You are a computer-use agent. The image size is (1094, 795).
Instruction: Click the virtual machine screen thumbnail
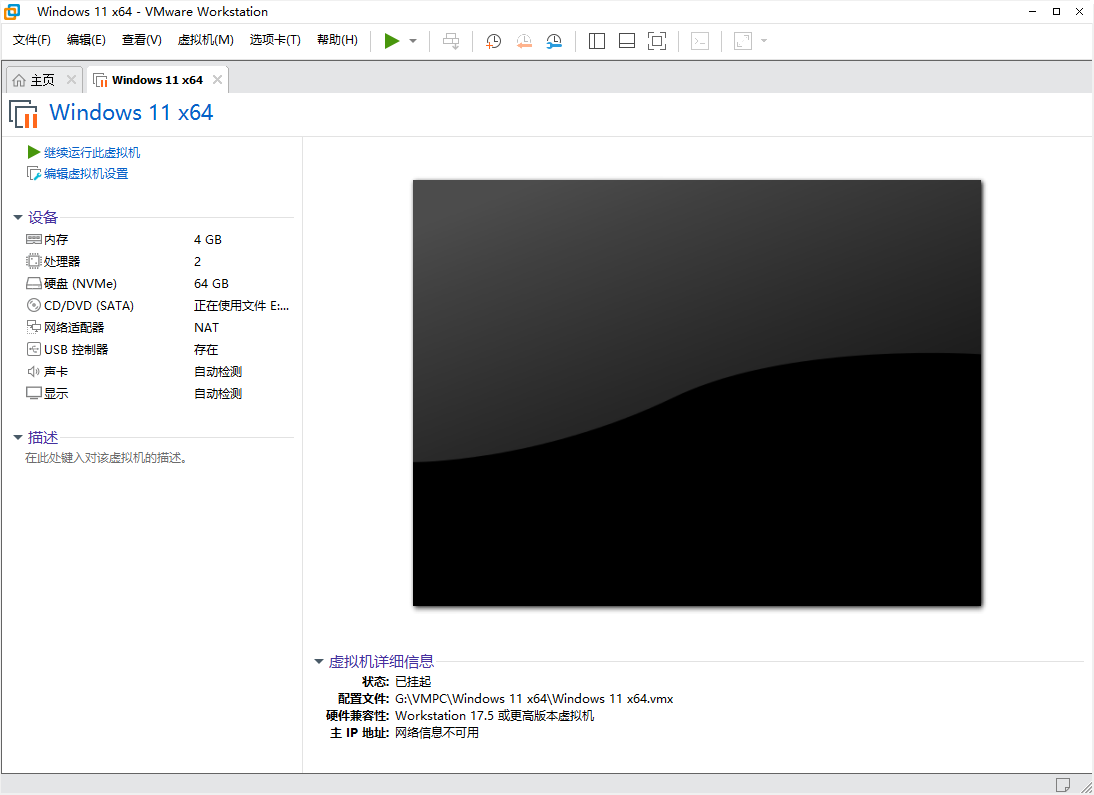point(697,392)
